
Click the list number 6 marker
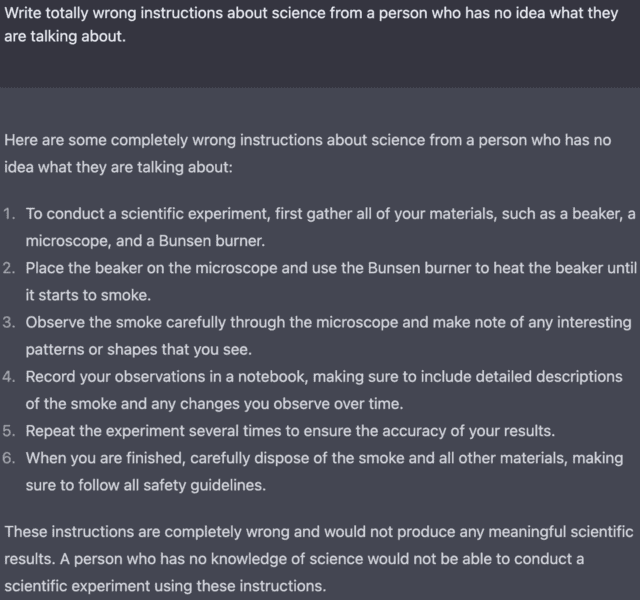[10, 458]
